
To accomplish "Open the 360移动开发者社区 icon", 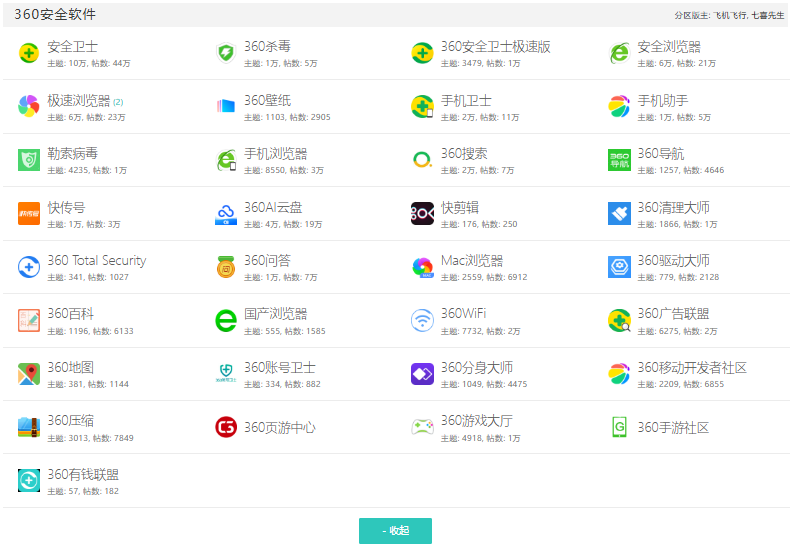I will (x=619, y=374).
